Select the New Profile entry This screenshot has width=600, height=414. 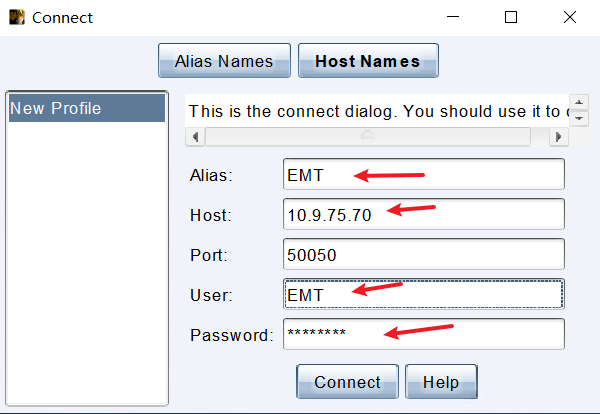[85, 108]
